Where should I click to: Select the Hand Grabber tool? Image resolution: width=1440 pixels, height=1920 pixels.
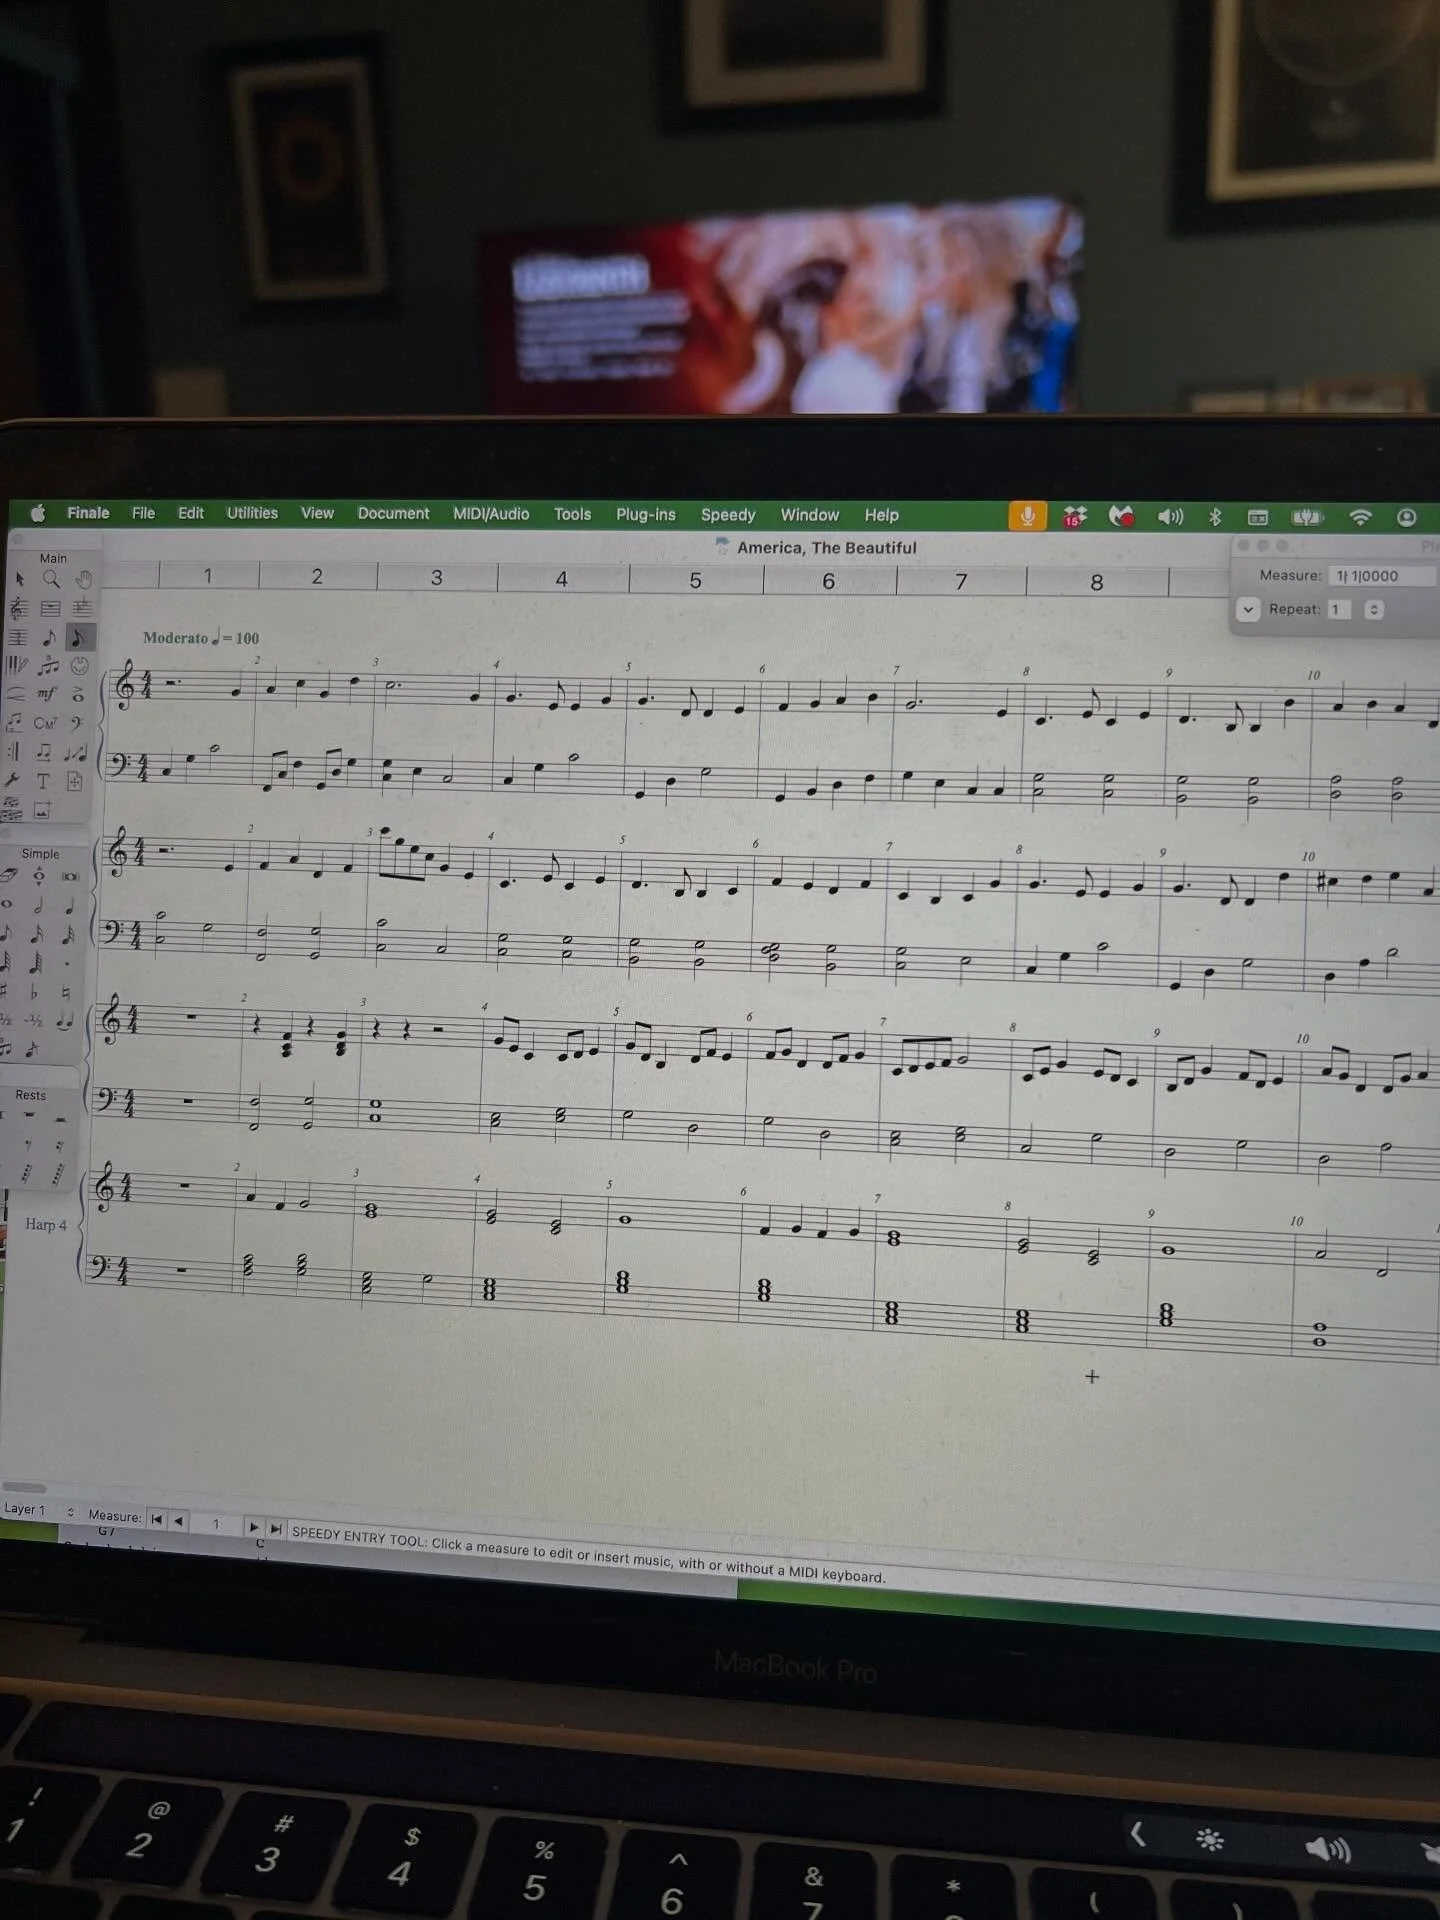click(84, 580)
